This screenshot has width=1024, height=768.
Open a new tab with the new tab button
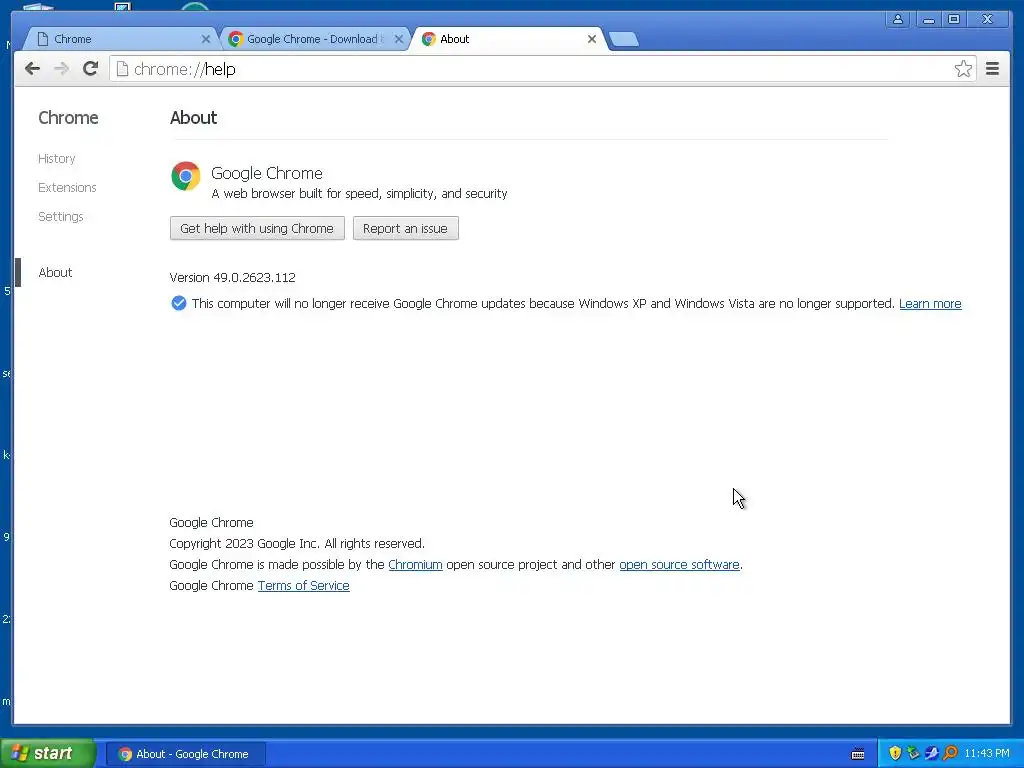tap(624, 39)
